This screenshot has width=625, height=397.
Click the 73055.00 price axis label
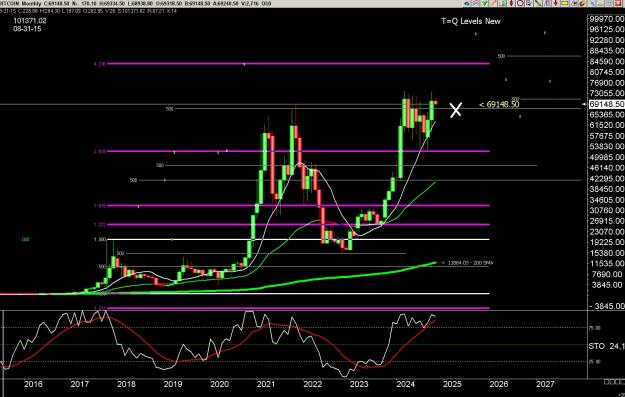[x=607, y=93]
